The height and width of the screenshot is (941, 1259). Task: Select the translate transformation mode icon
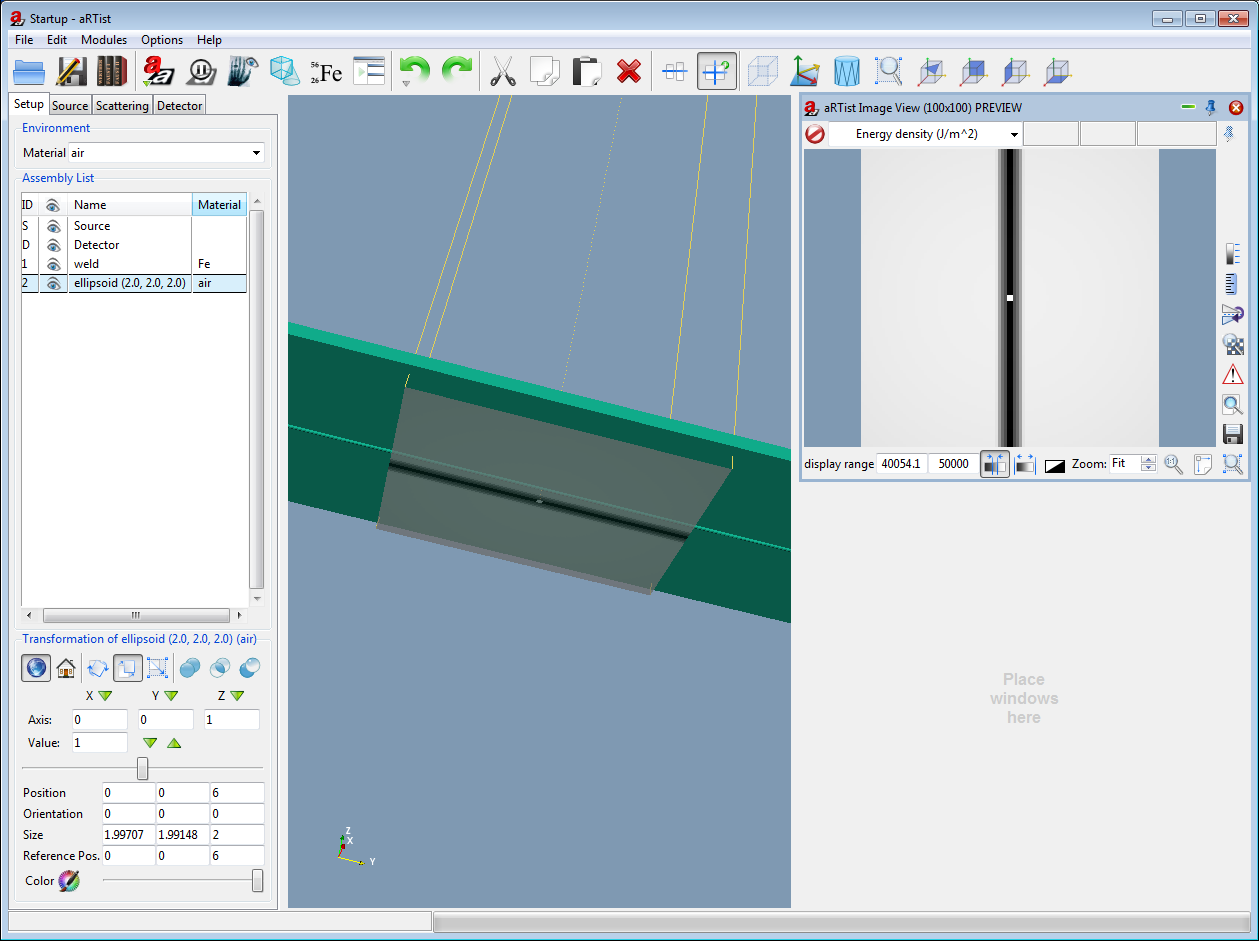click(x=128, y=668)
